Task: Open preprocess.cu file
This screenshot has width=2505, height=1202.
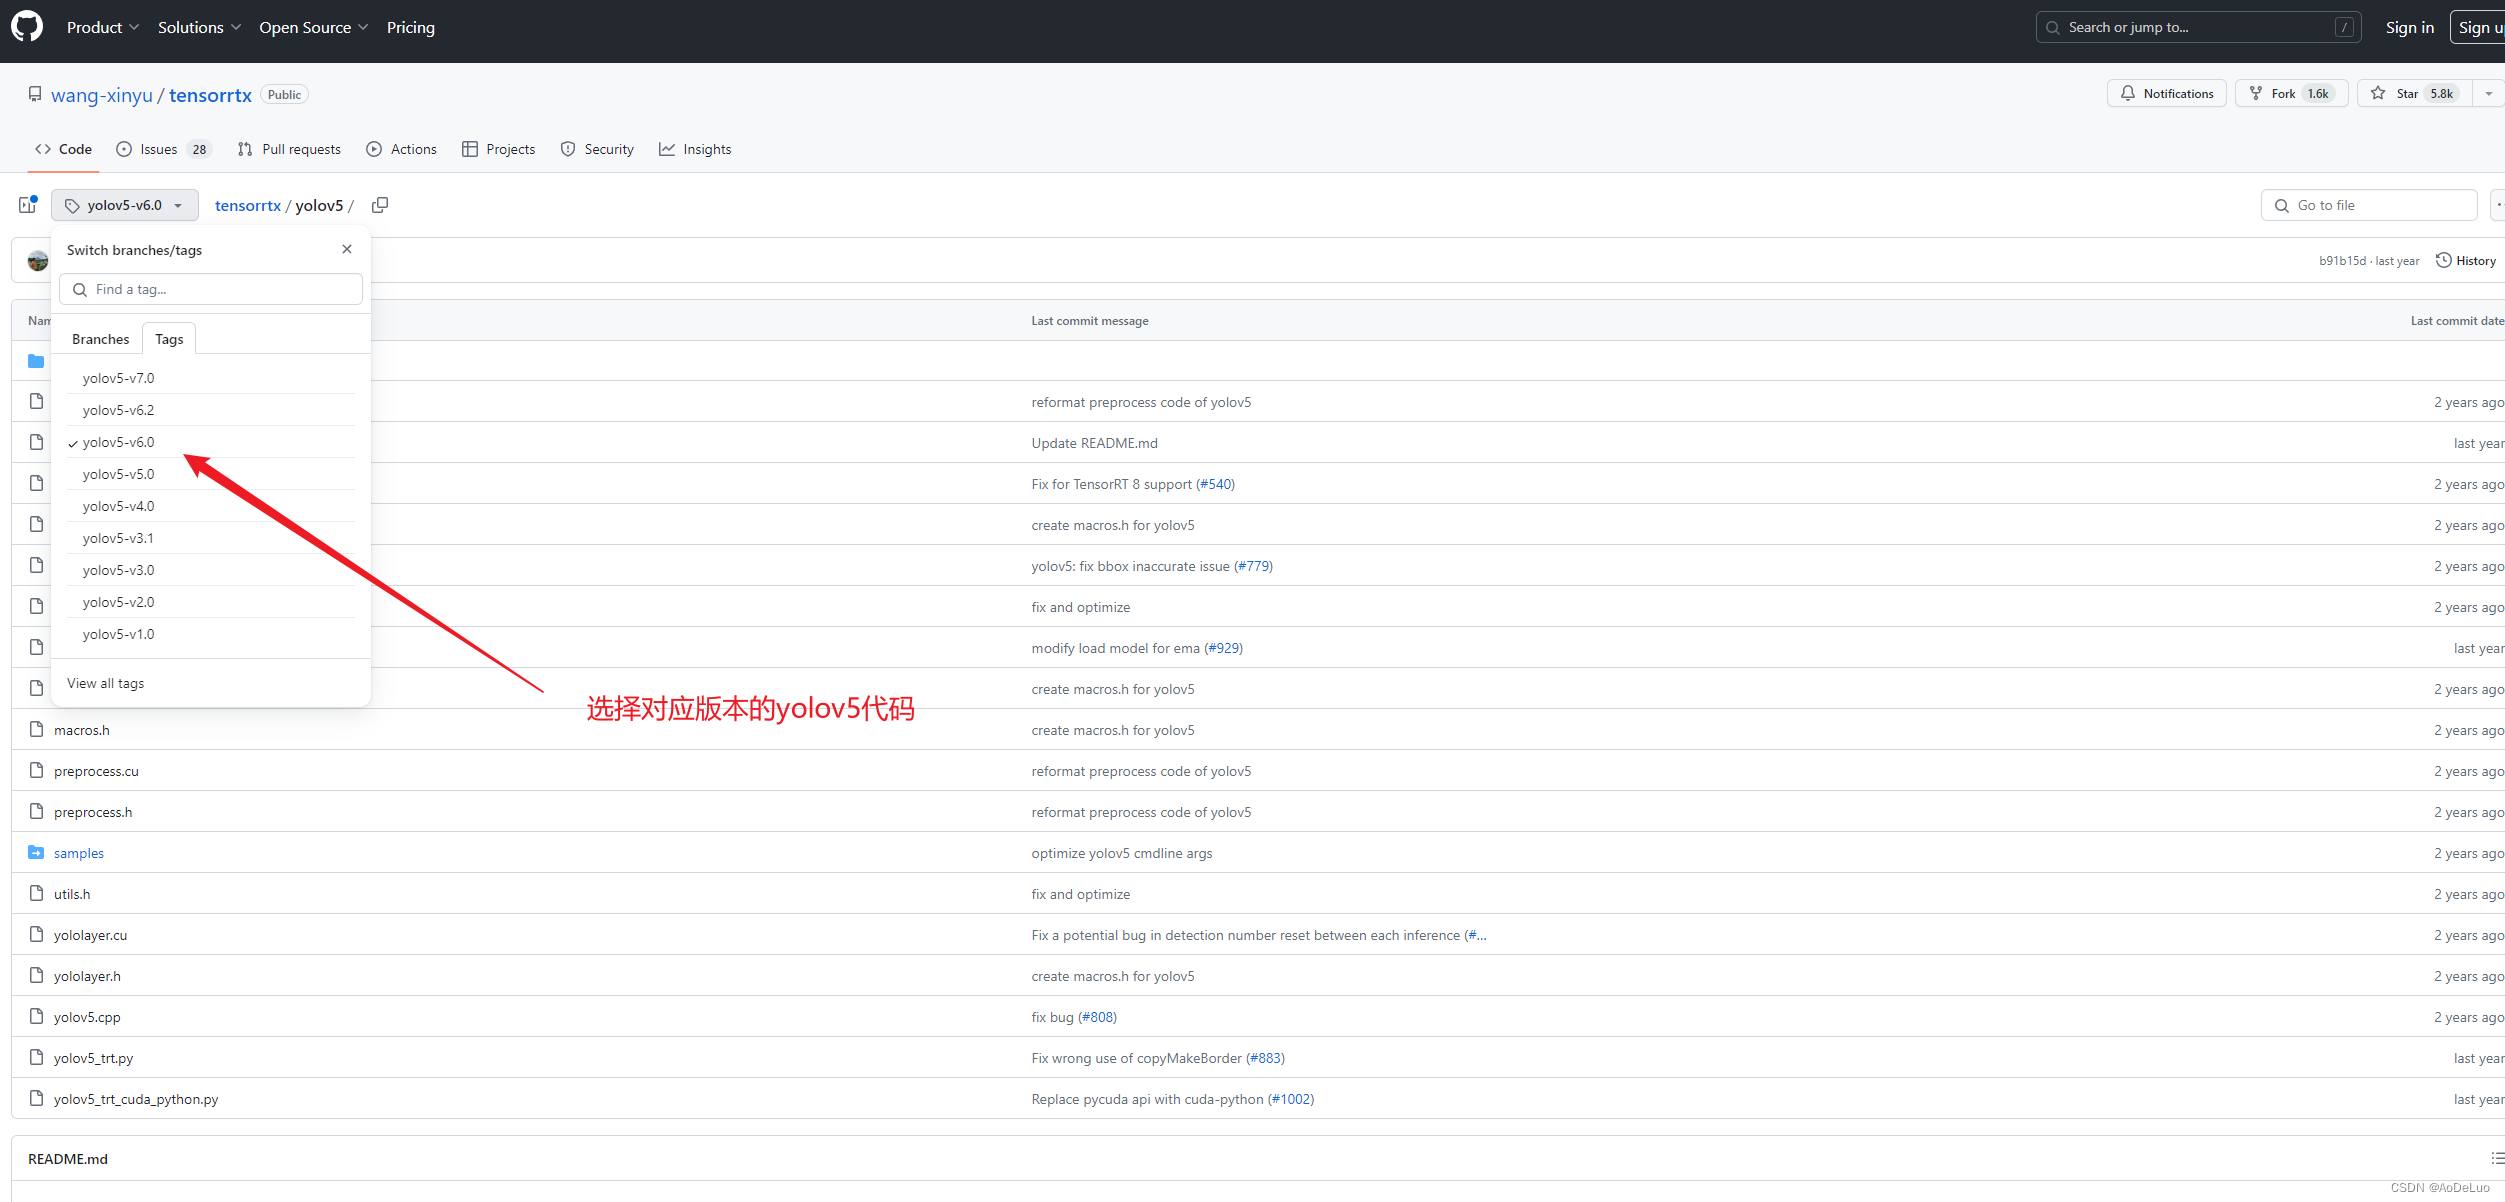Action: tap(96, 771)
